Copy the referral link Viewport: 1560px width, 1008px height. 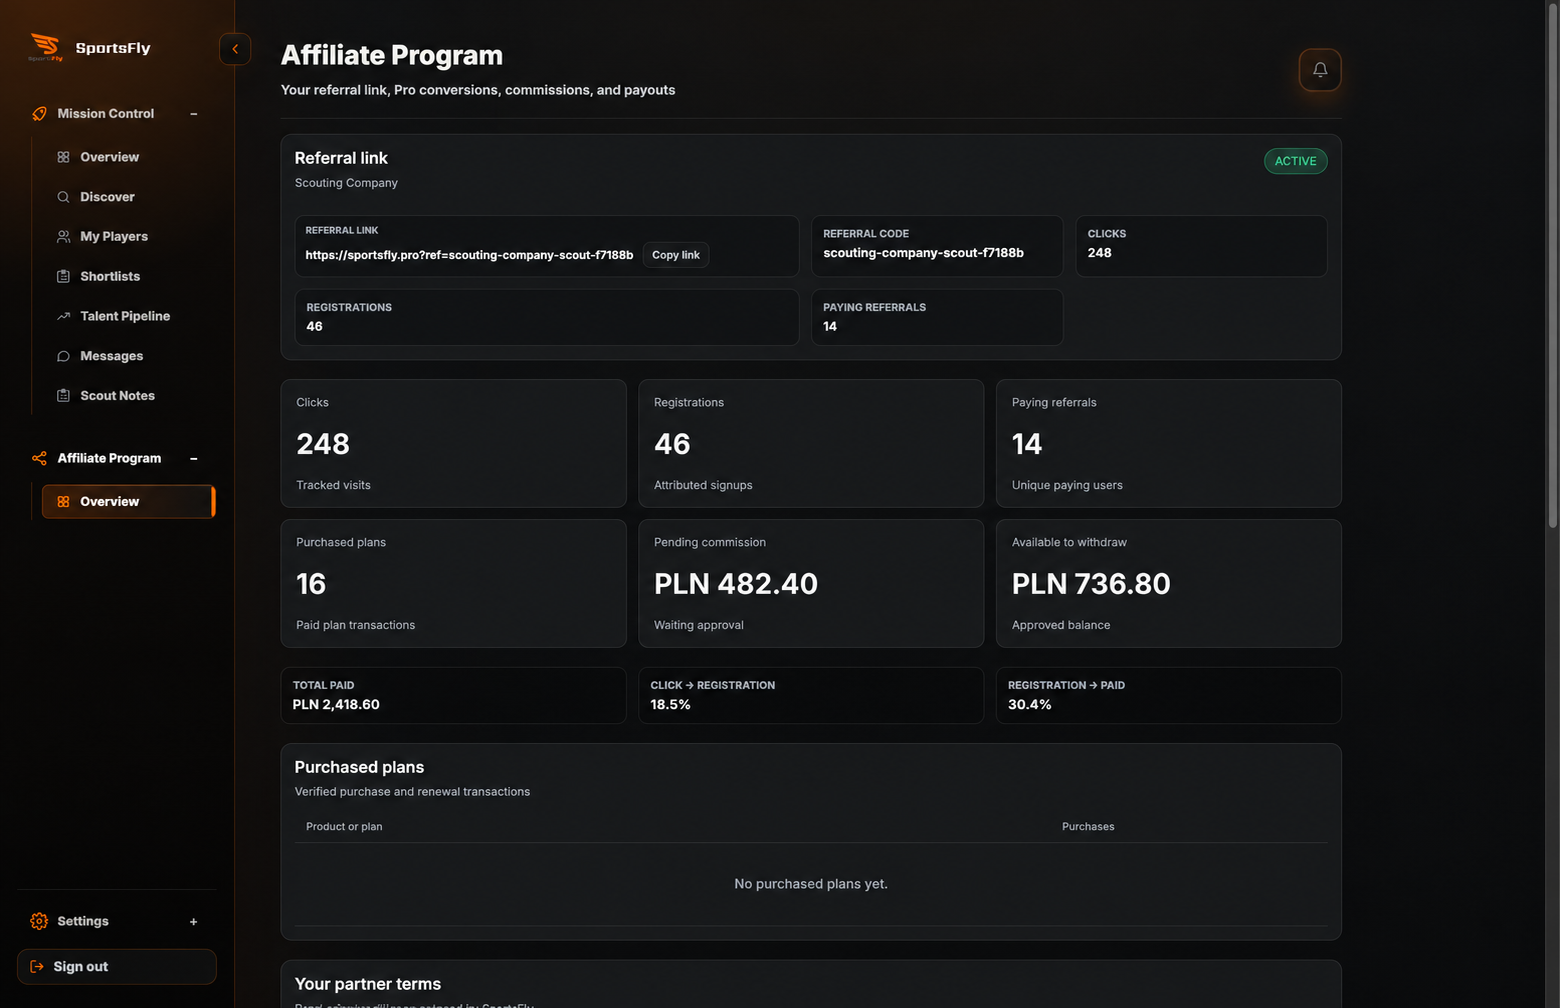[x=675, y=255]
